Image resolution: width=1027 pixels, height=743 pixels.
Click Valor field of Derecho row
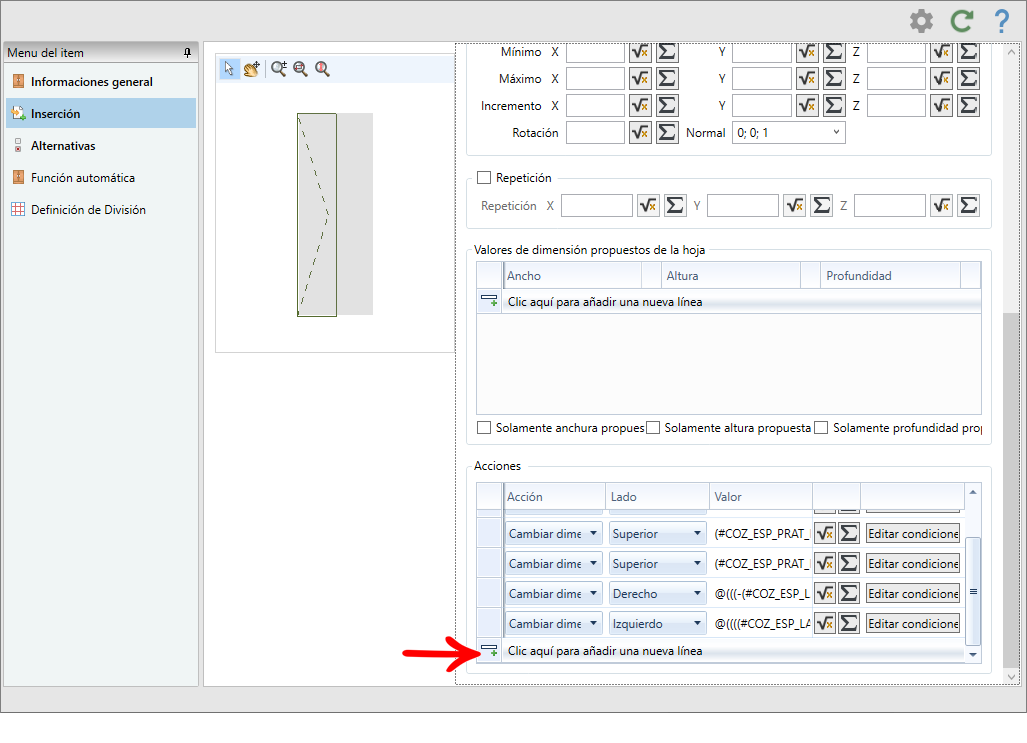pyautogui.click(x=762, y=594)
